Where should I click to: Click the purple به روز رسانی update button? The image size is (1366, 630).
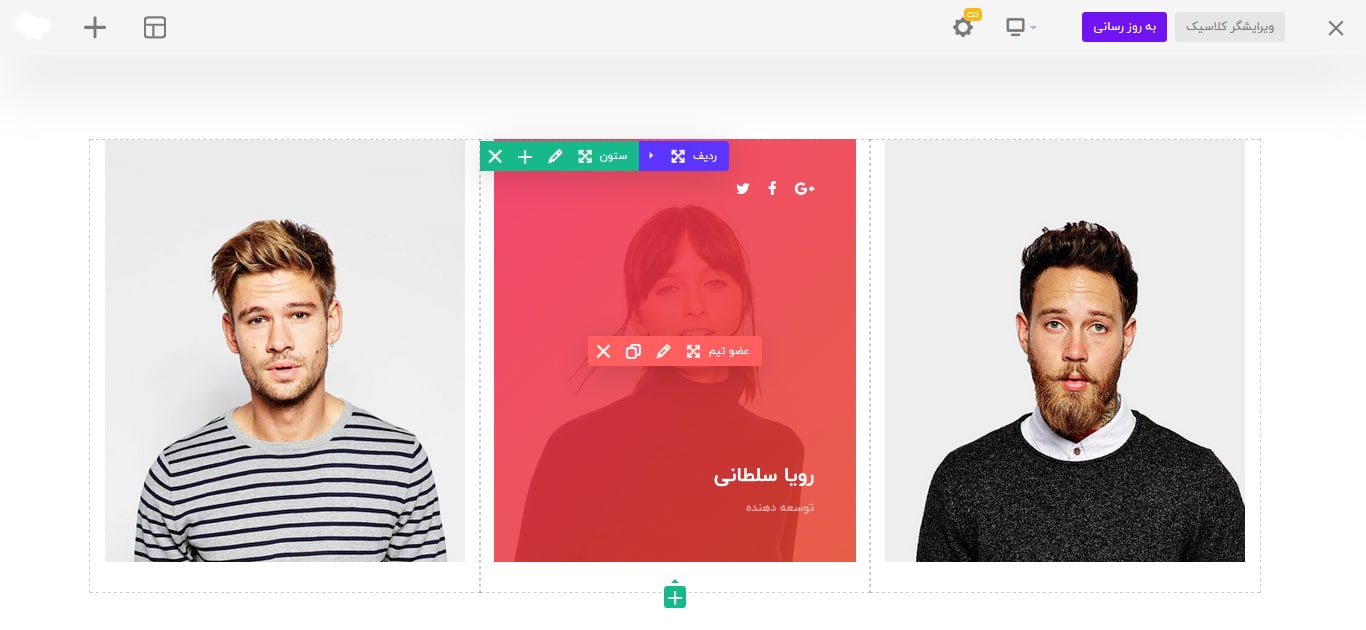coord(1124,27)
